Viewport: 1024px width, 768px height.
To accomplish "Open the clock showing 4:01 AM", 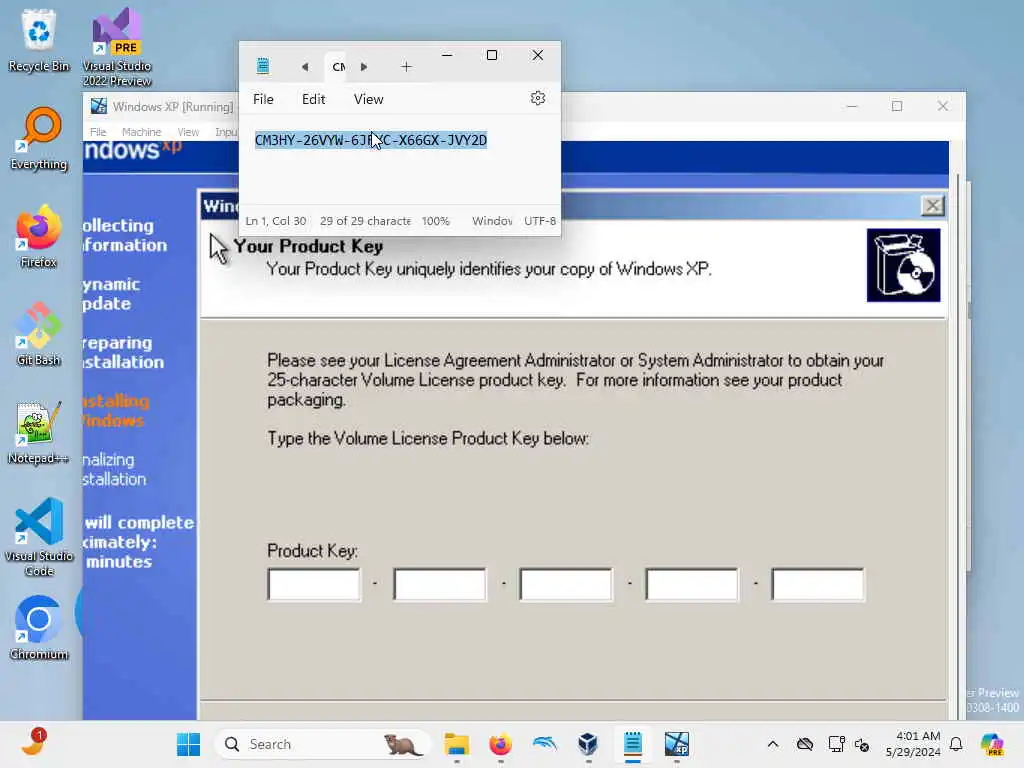I will point(912,744).
